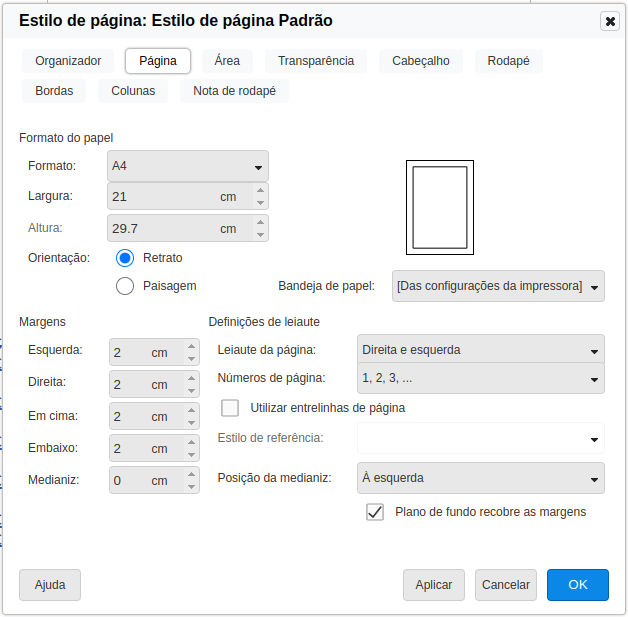628x617 pixels.
Task: Switch to the Cabeçalho tab
Action: (x=420, y=61)
